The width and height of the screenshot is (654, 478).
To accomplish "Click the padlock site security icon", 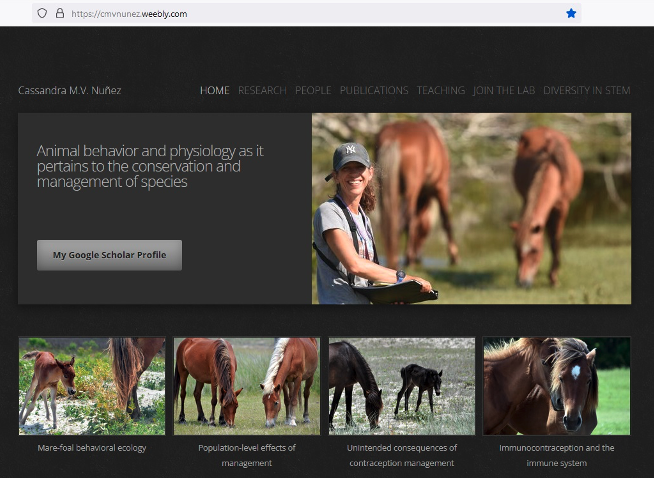I will (x=60, y=13).
